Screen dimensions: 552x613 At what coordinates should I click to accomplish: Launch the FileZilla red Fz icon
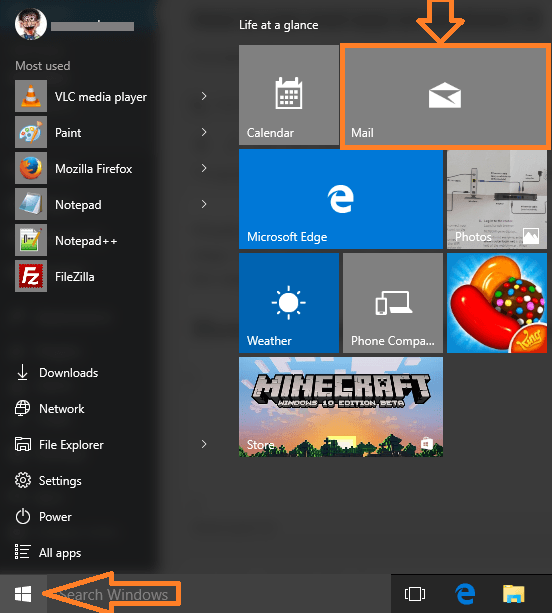(x=31, y=276)
